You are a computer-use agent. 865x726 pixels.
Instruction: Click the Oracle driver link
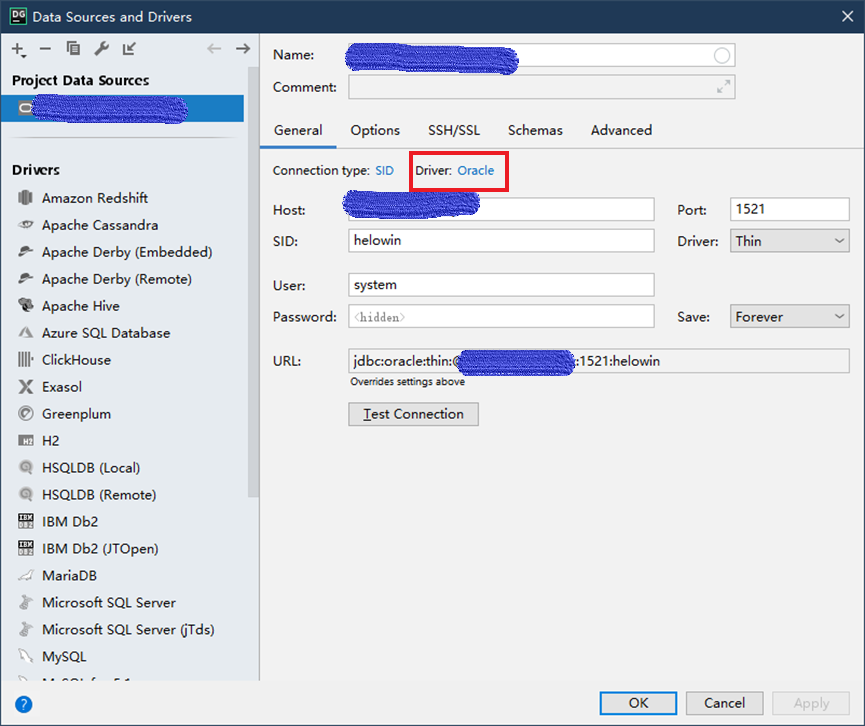click(476, 170)
